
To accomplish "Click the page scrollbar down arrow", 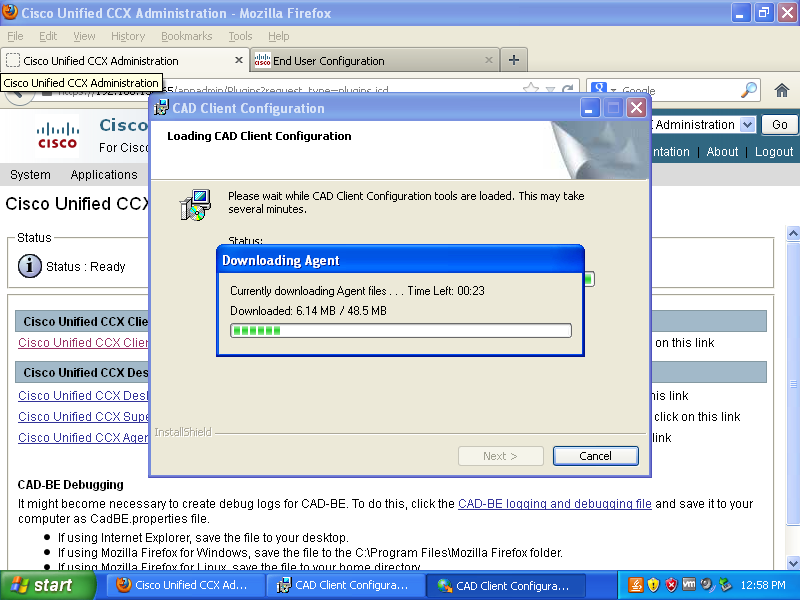I will (793, 563).
